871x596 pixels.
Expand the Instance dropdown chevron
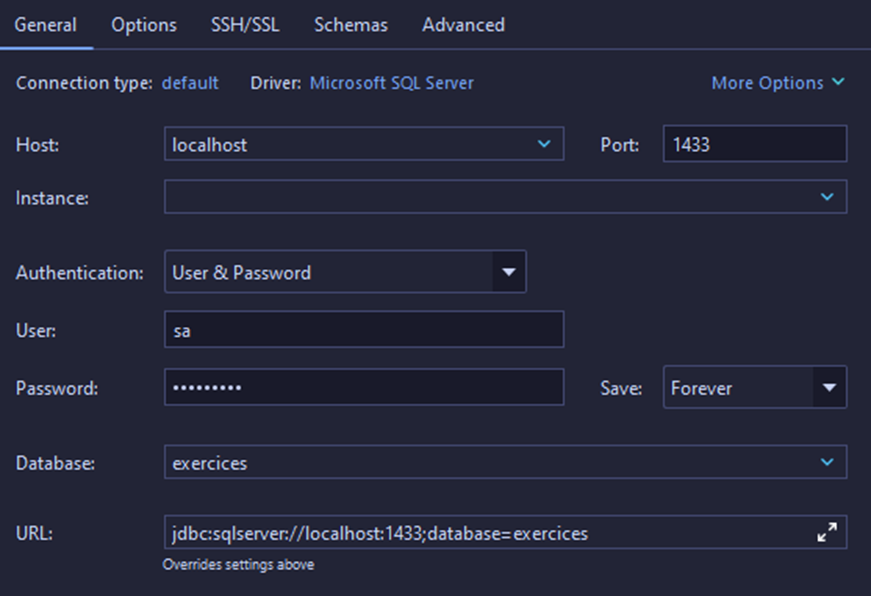826,197
